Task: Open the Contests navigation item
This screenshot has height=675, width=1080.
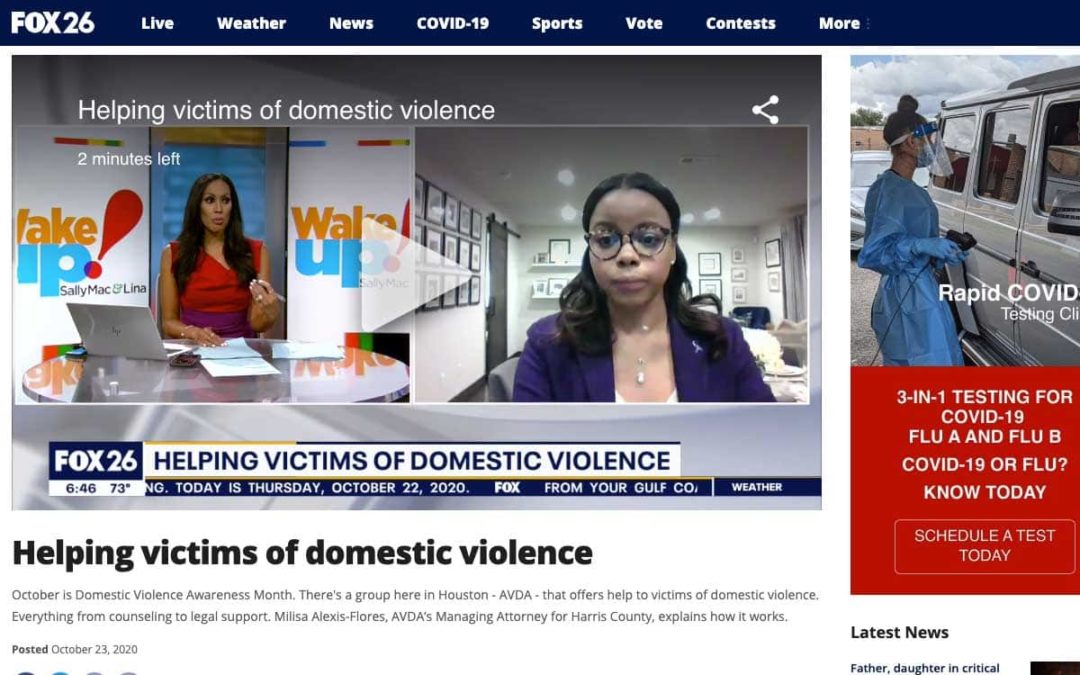Action: point(740,23)
